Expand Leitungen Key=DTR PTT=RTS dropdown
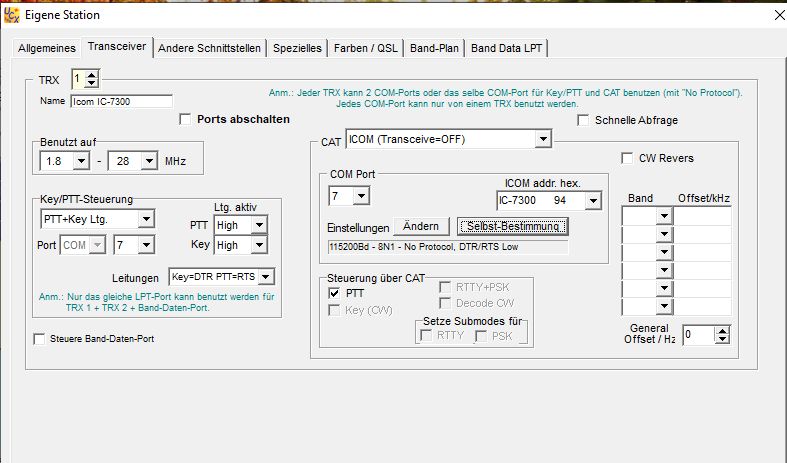Viewport: 787px width, 463px height. [266, 277]
